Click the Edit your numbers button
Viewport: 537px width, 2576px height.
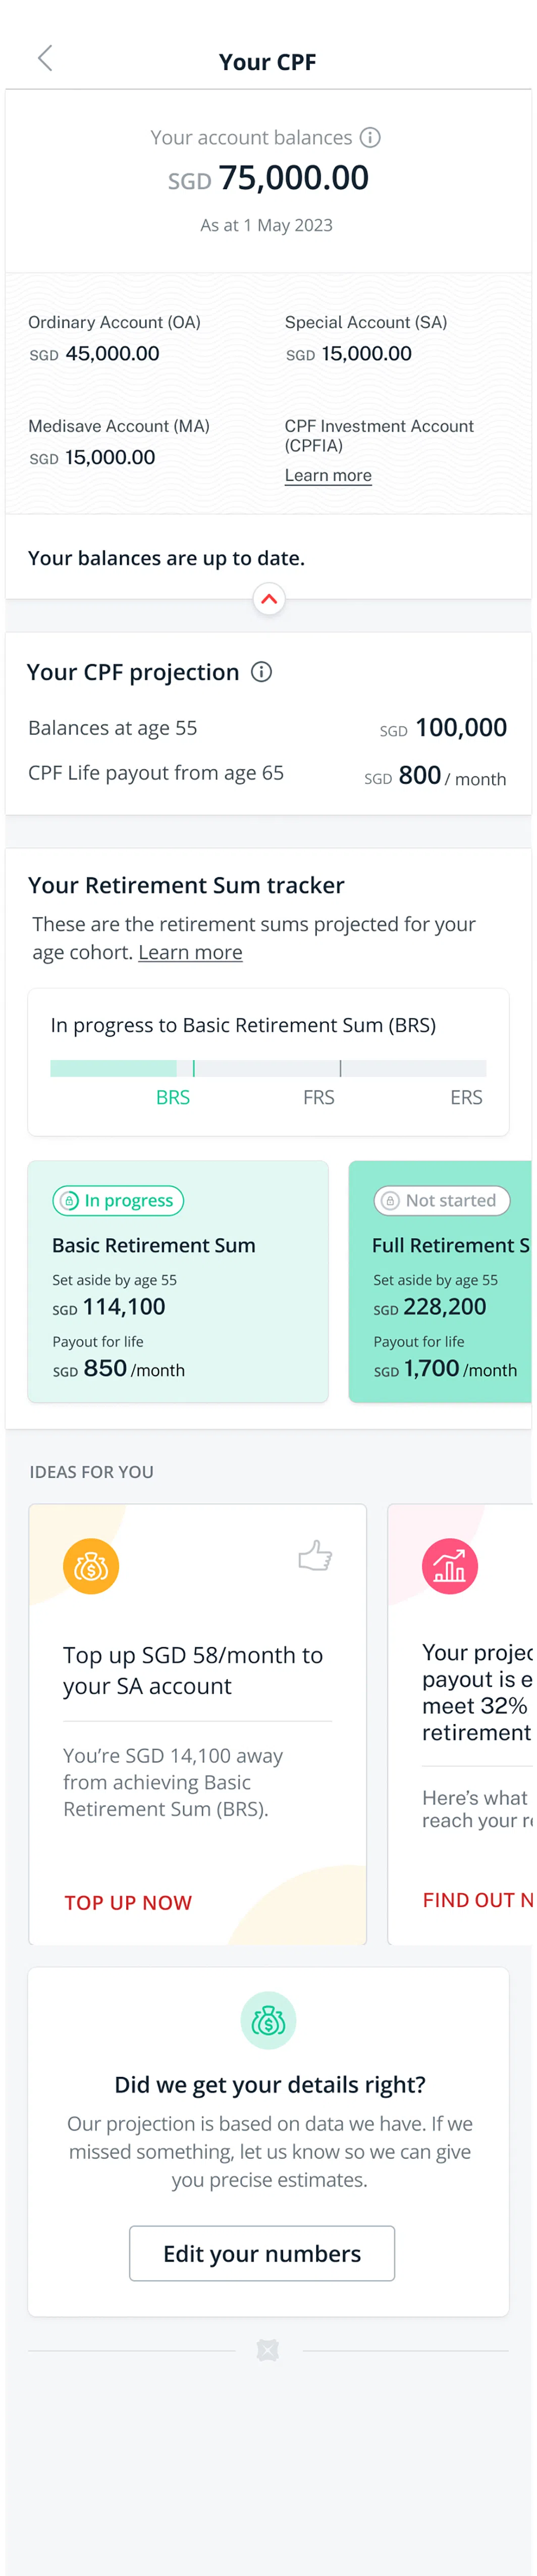tap(262, 2254)
